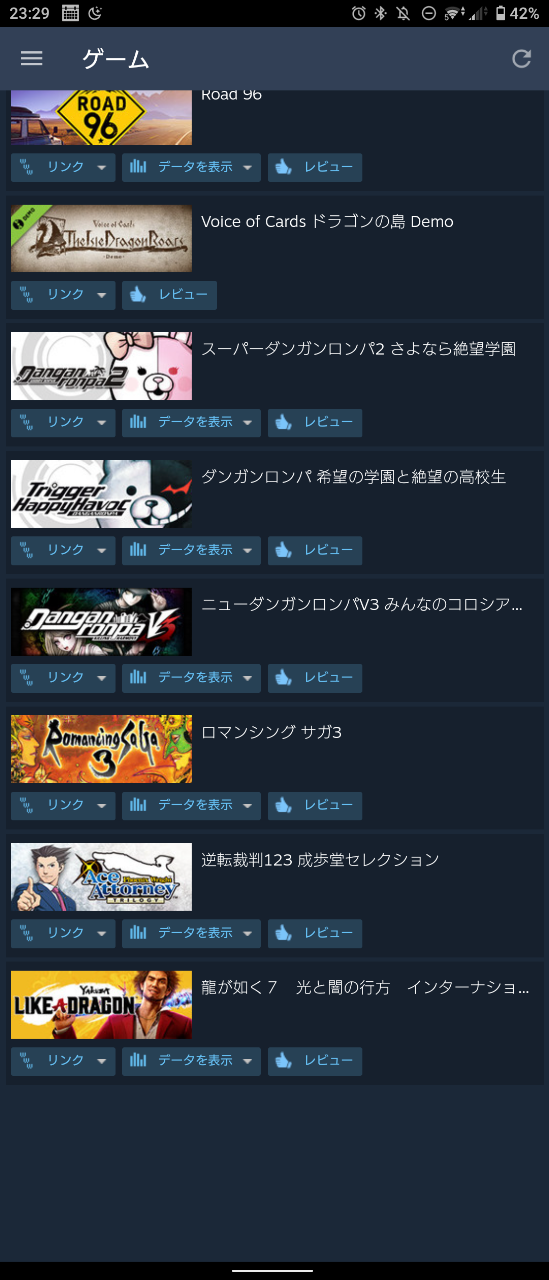Click bar chart data icon for Romancing SaGa 3

pyautogui.click(x=138, y=805)
